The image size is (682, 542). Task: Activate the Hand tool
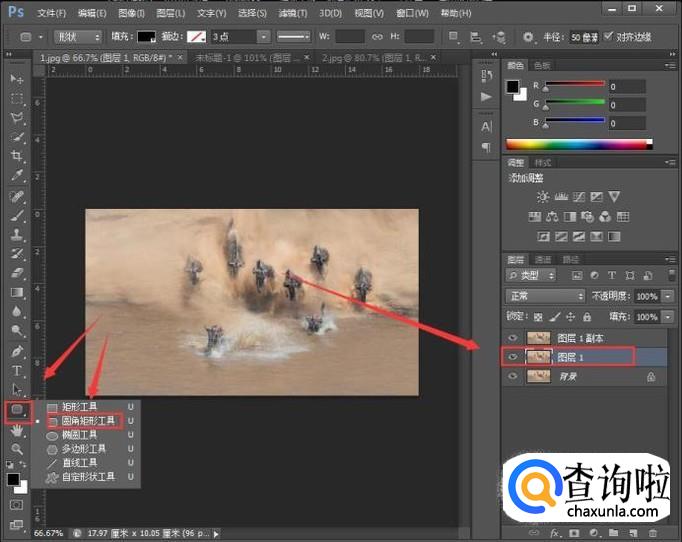tap(17, 431)
